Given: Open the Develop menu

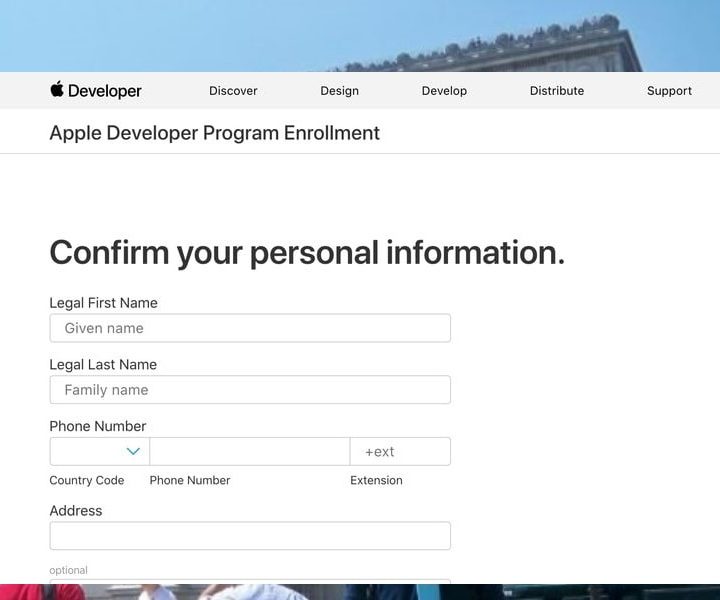Looking at the screenshot, I should point(444,91).
